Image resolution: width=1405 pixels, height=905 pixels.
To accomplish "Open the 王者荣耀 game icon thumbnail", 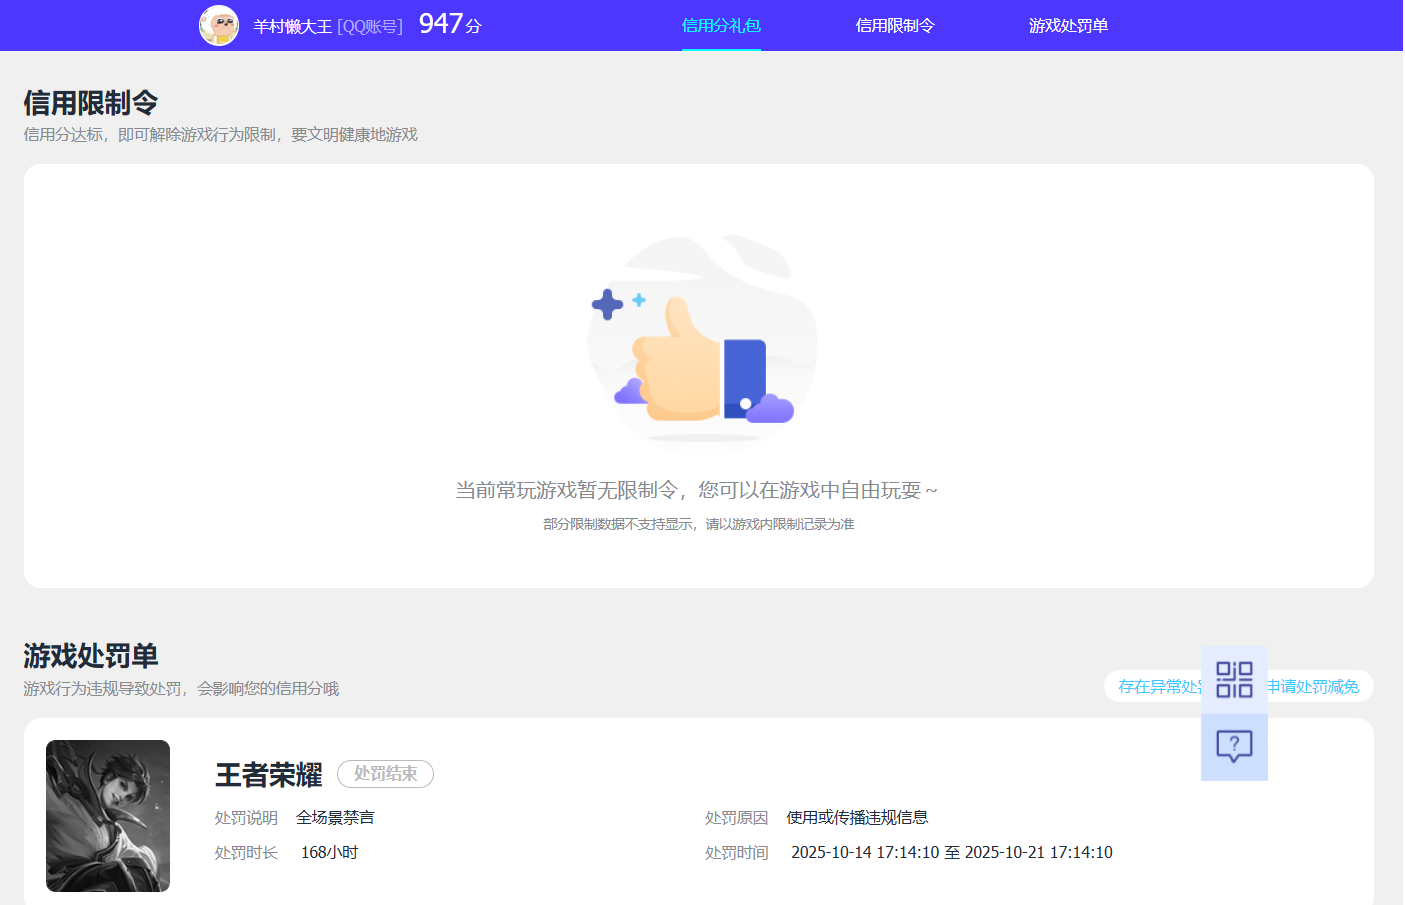I will pyautogui.click(x=107, y=816).
